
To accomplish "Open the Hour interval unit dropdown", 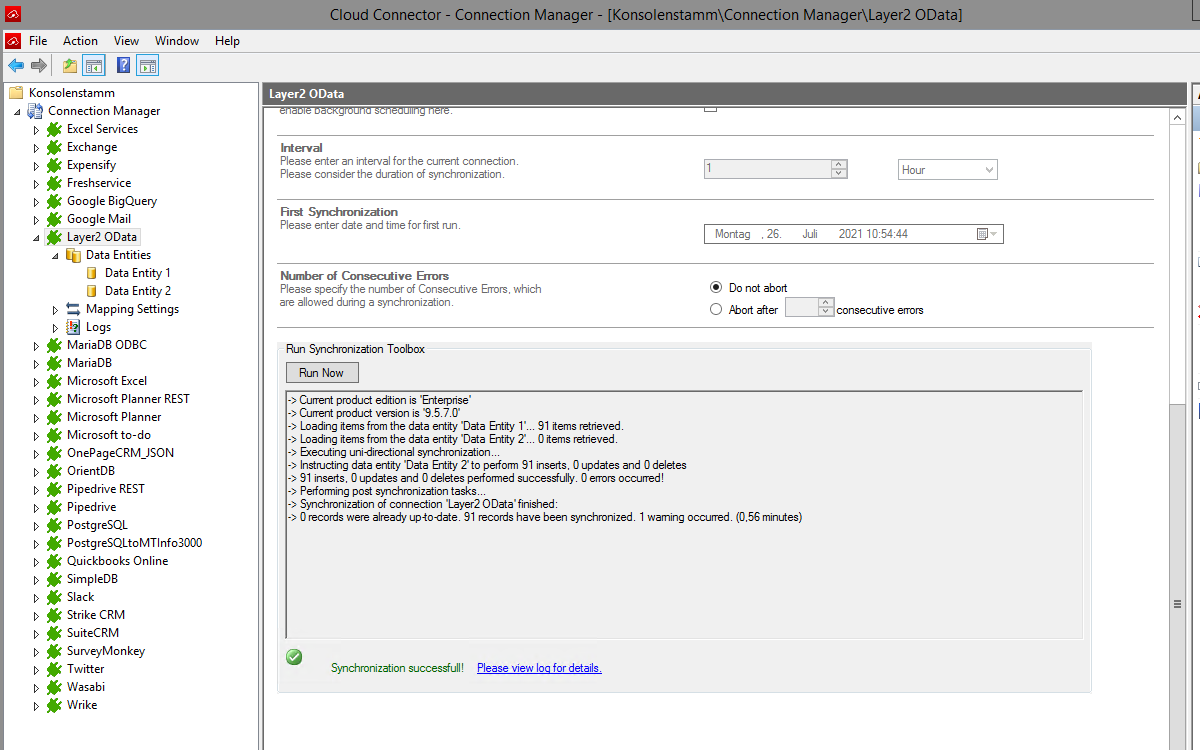I will coord(947,170).
